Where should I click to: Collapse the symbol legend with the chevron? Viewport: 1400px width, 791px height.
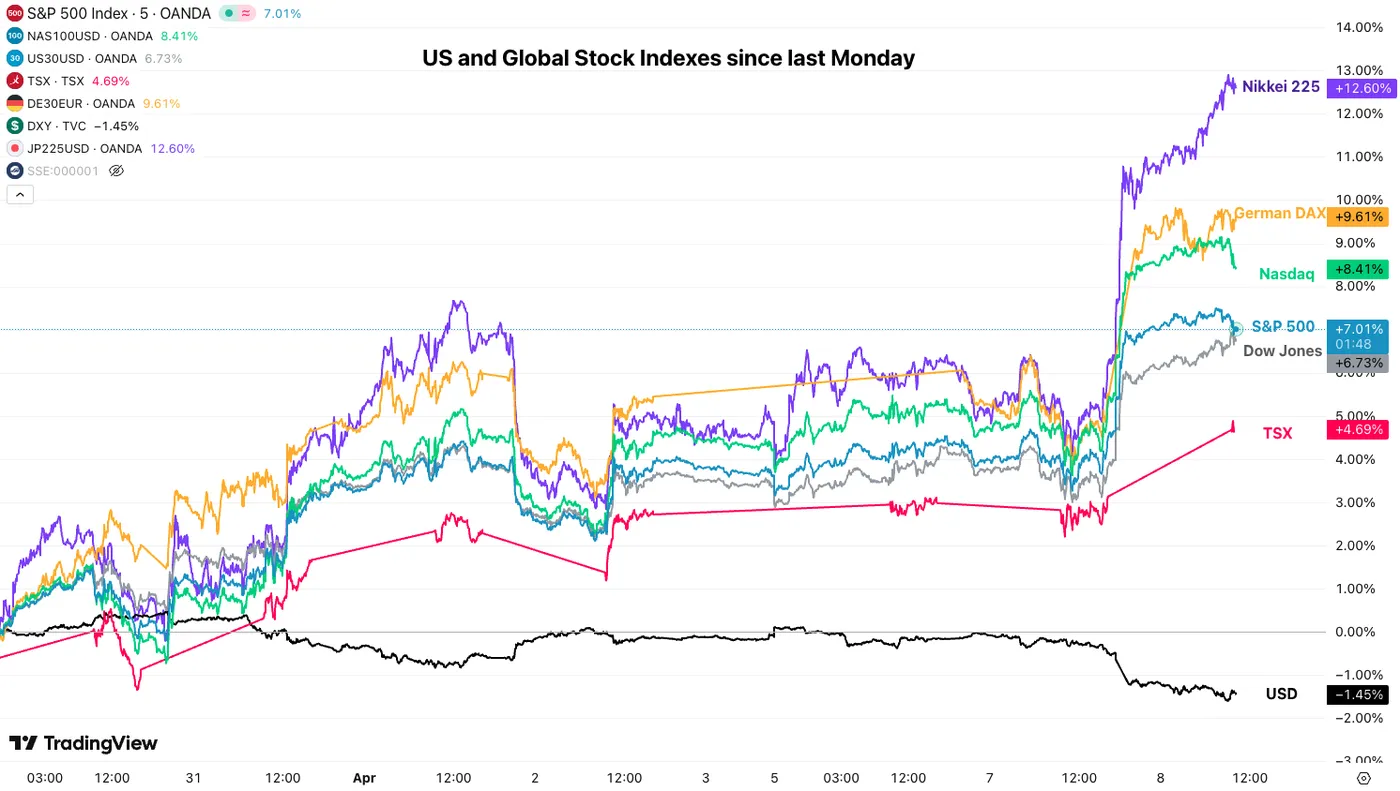click(20, 195)
